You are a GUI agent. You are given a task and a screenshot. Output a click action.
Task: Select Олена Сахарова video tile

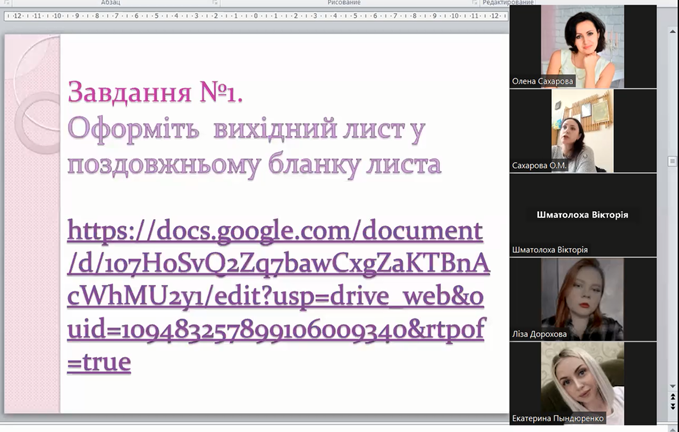pos(583,46)
